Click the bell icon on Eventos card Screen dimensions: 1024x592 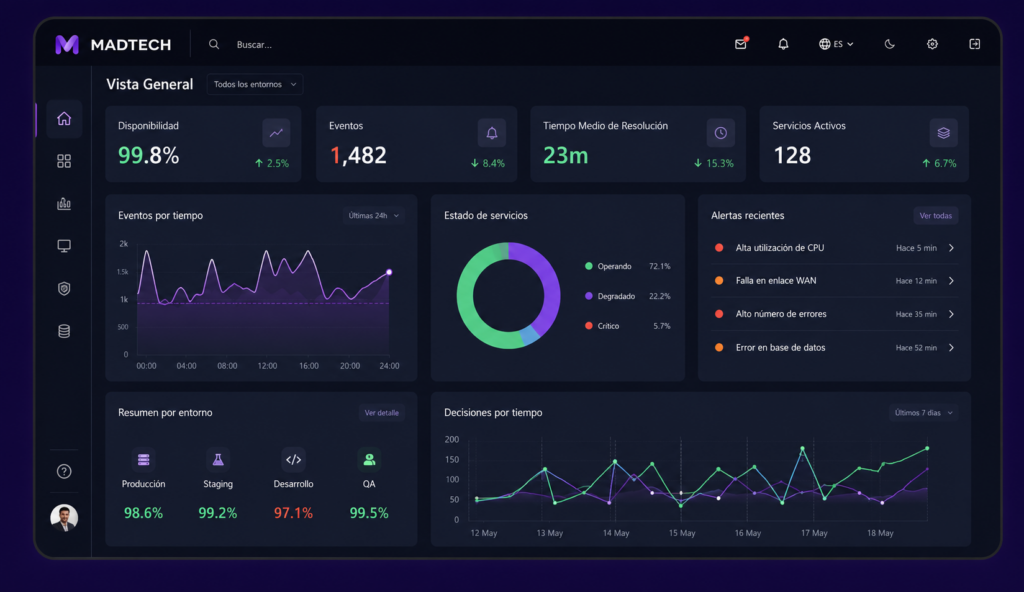(492, 133)
